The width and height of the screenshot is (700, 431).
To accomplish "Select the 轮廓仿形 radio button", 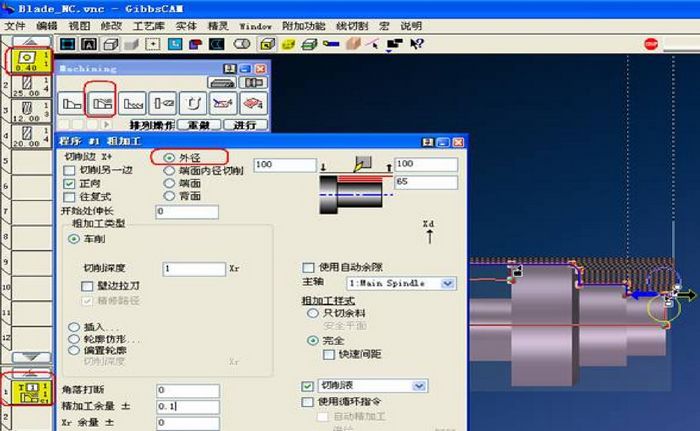I will click(x=74, y=339).
